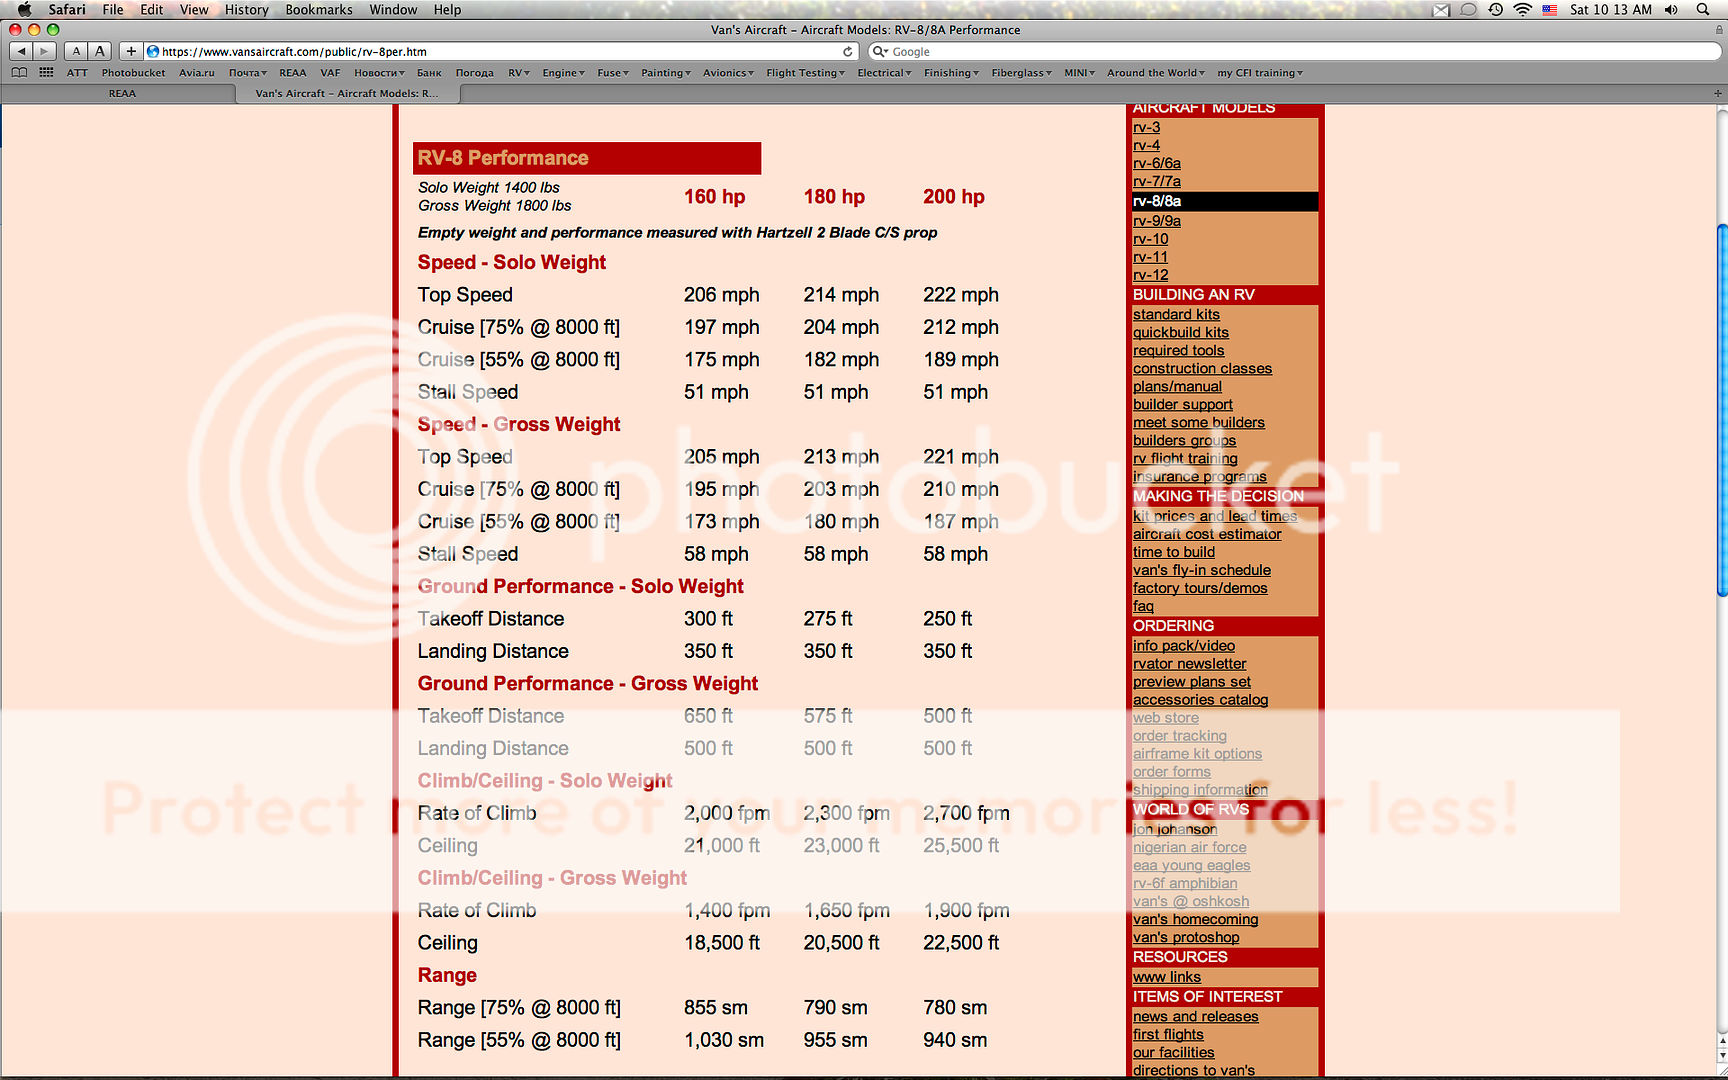Image resolution: width=1728 pixels, height=1080 pixels.
Task: Expand the RV bookmarks folder
Action: click(519, 73)
